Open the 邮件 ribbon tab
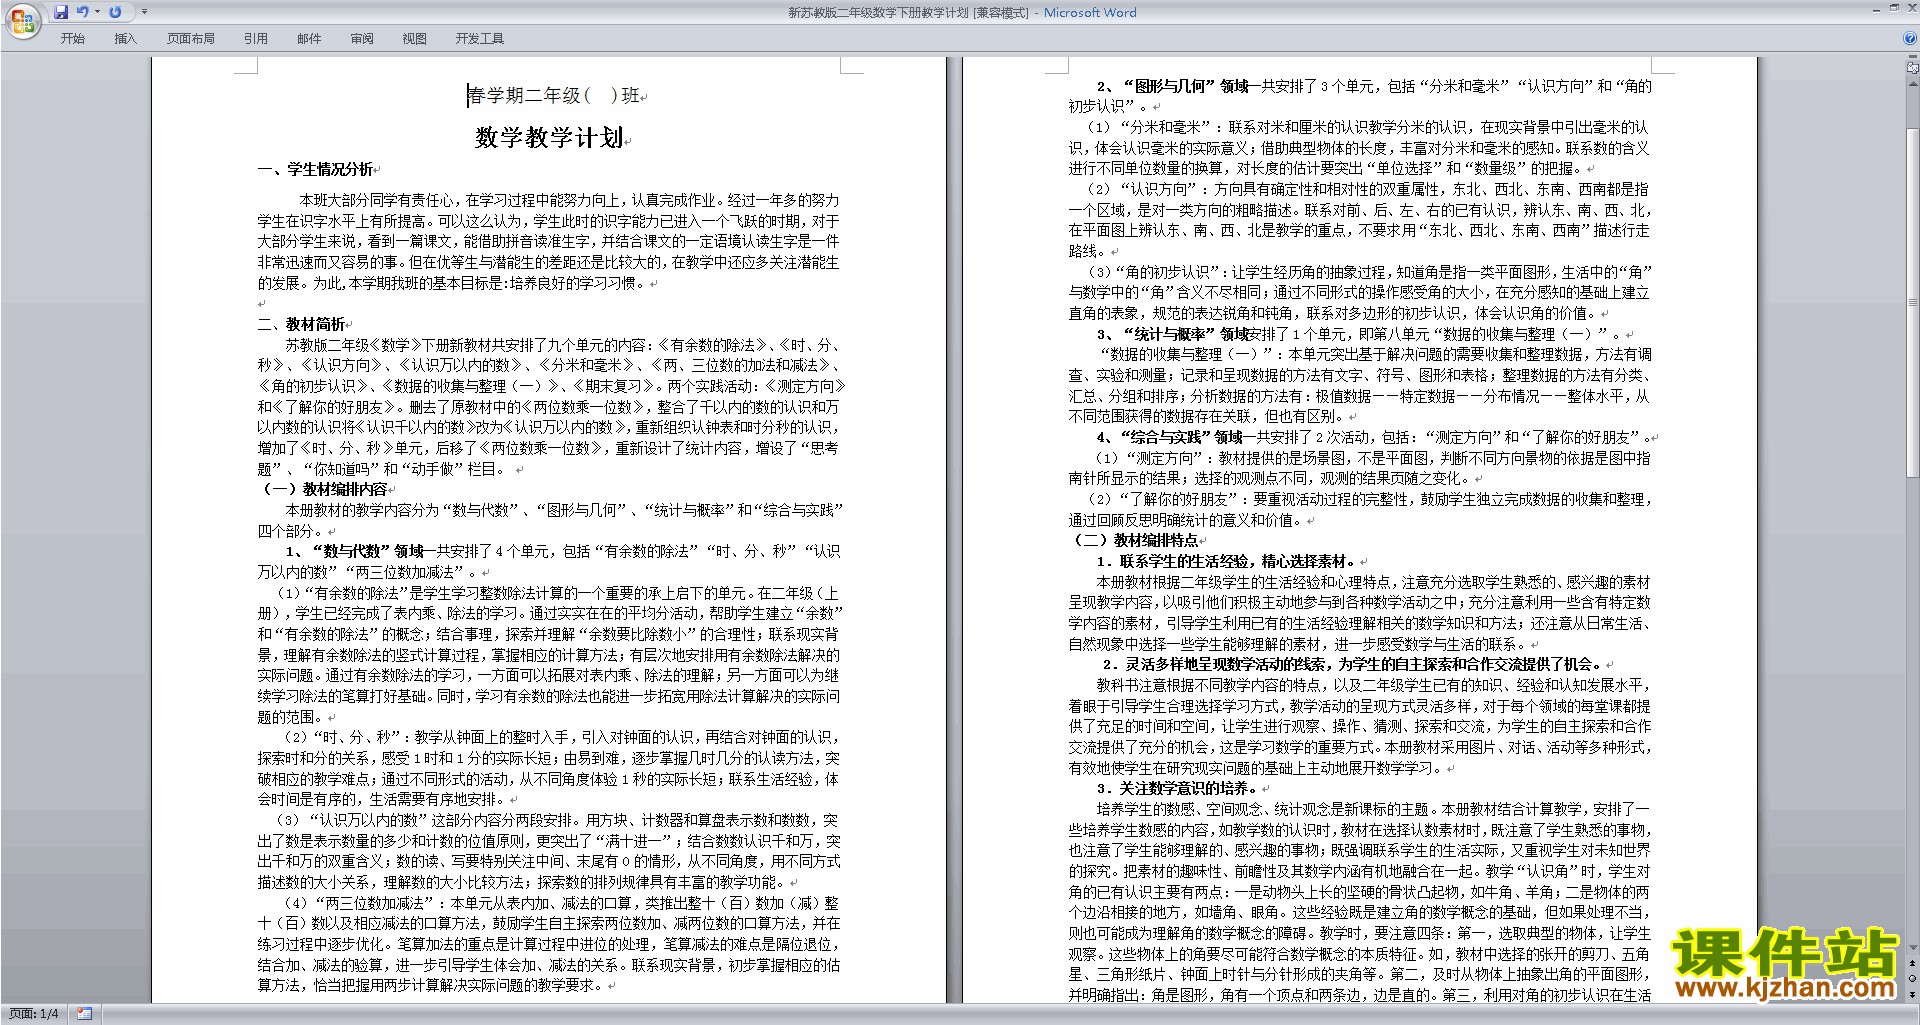Screen dimensions: 1920x1025 tap(309, 39)
